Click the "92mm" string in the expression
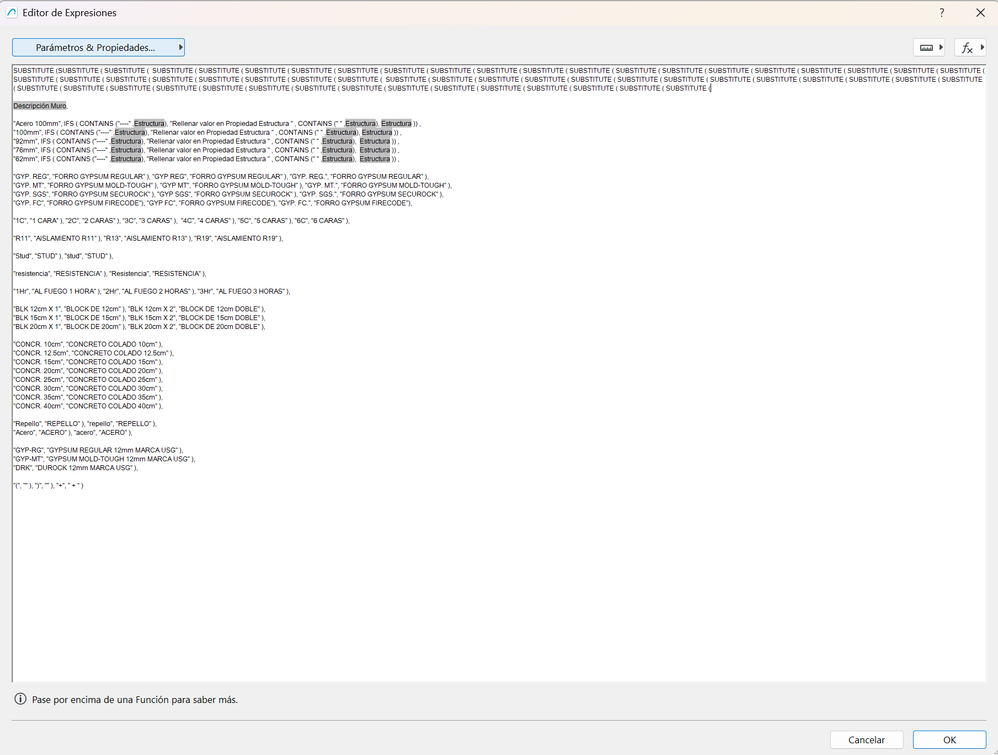Screen dimensions: 998x755 25,141
